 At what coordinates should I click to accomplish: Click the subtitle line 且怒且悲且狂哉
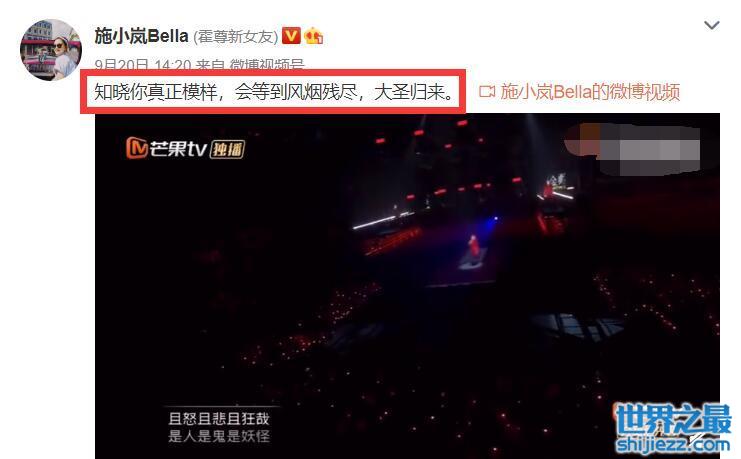[x=219, y=419]
